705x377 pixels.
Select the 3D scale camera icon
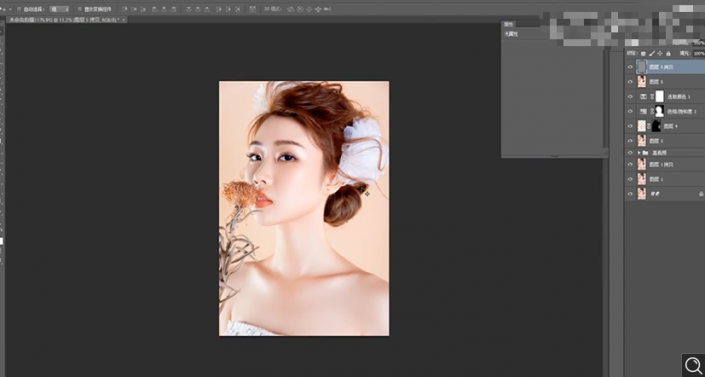click(327, 9)
